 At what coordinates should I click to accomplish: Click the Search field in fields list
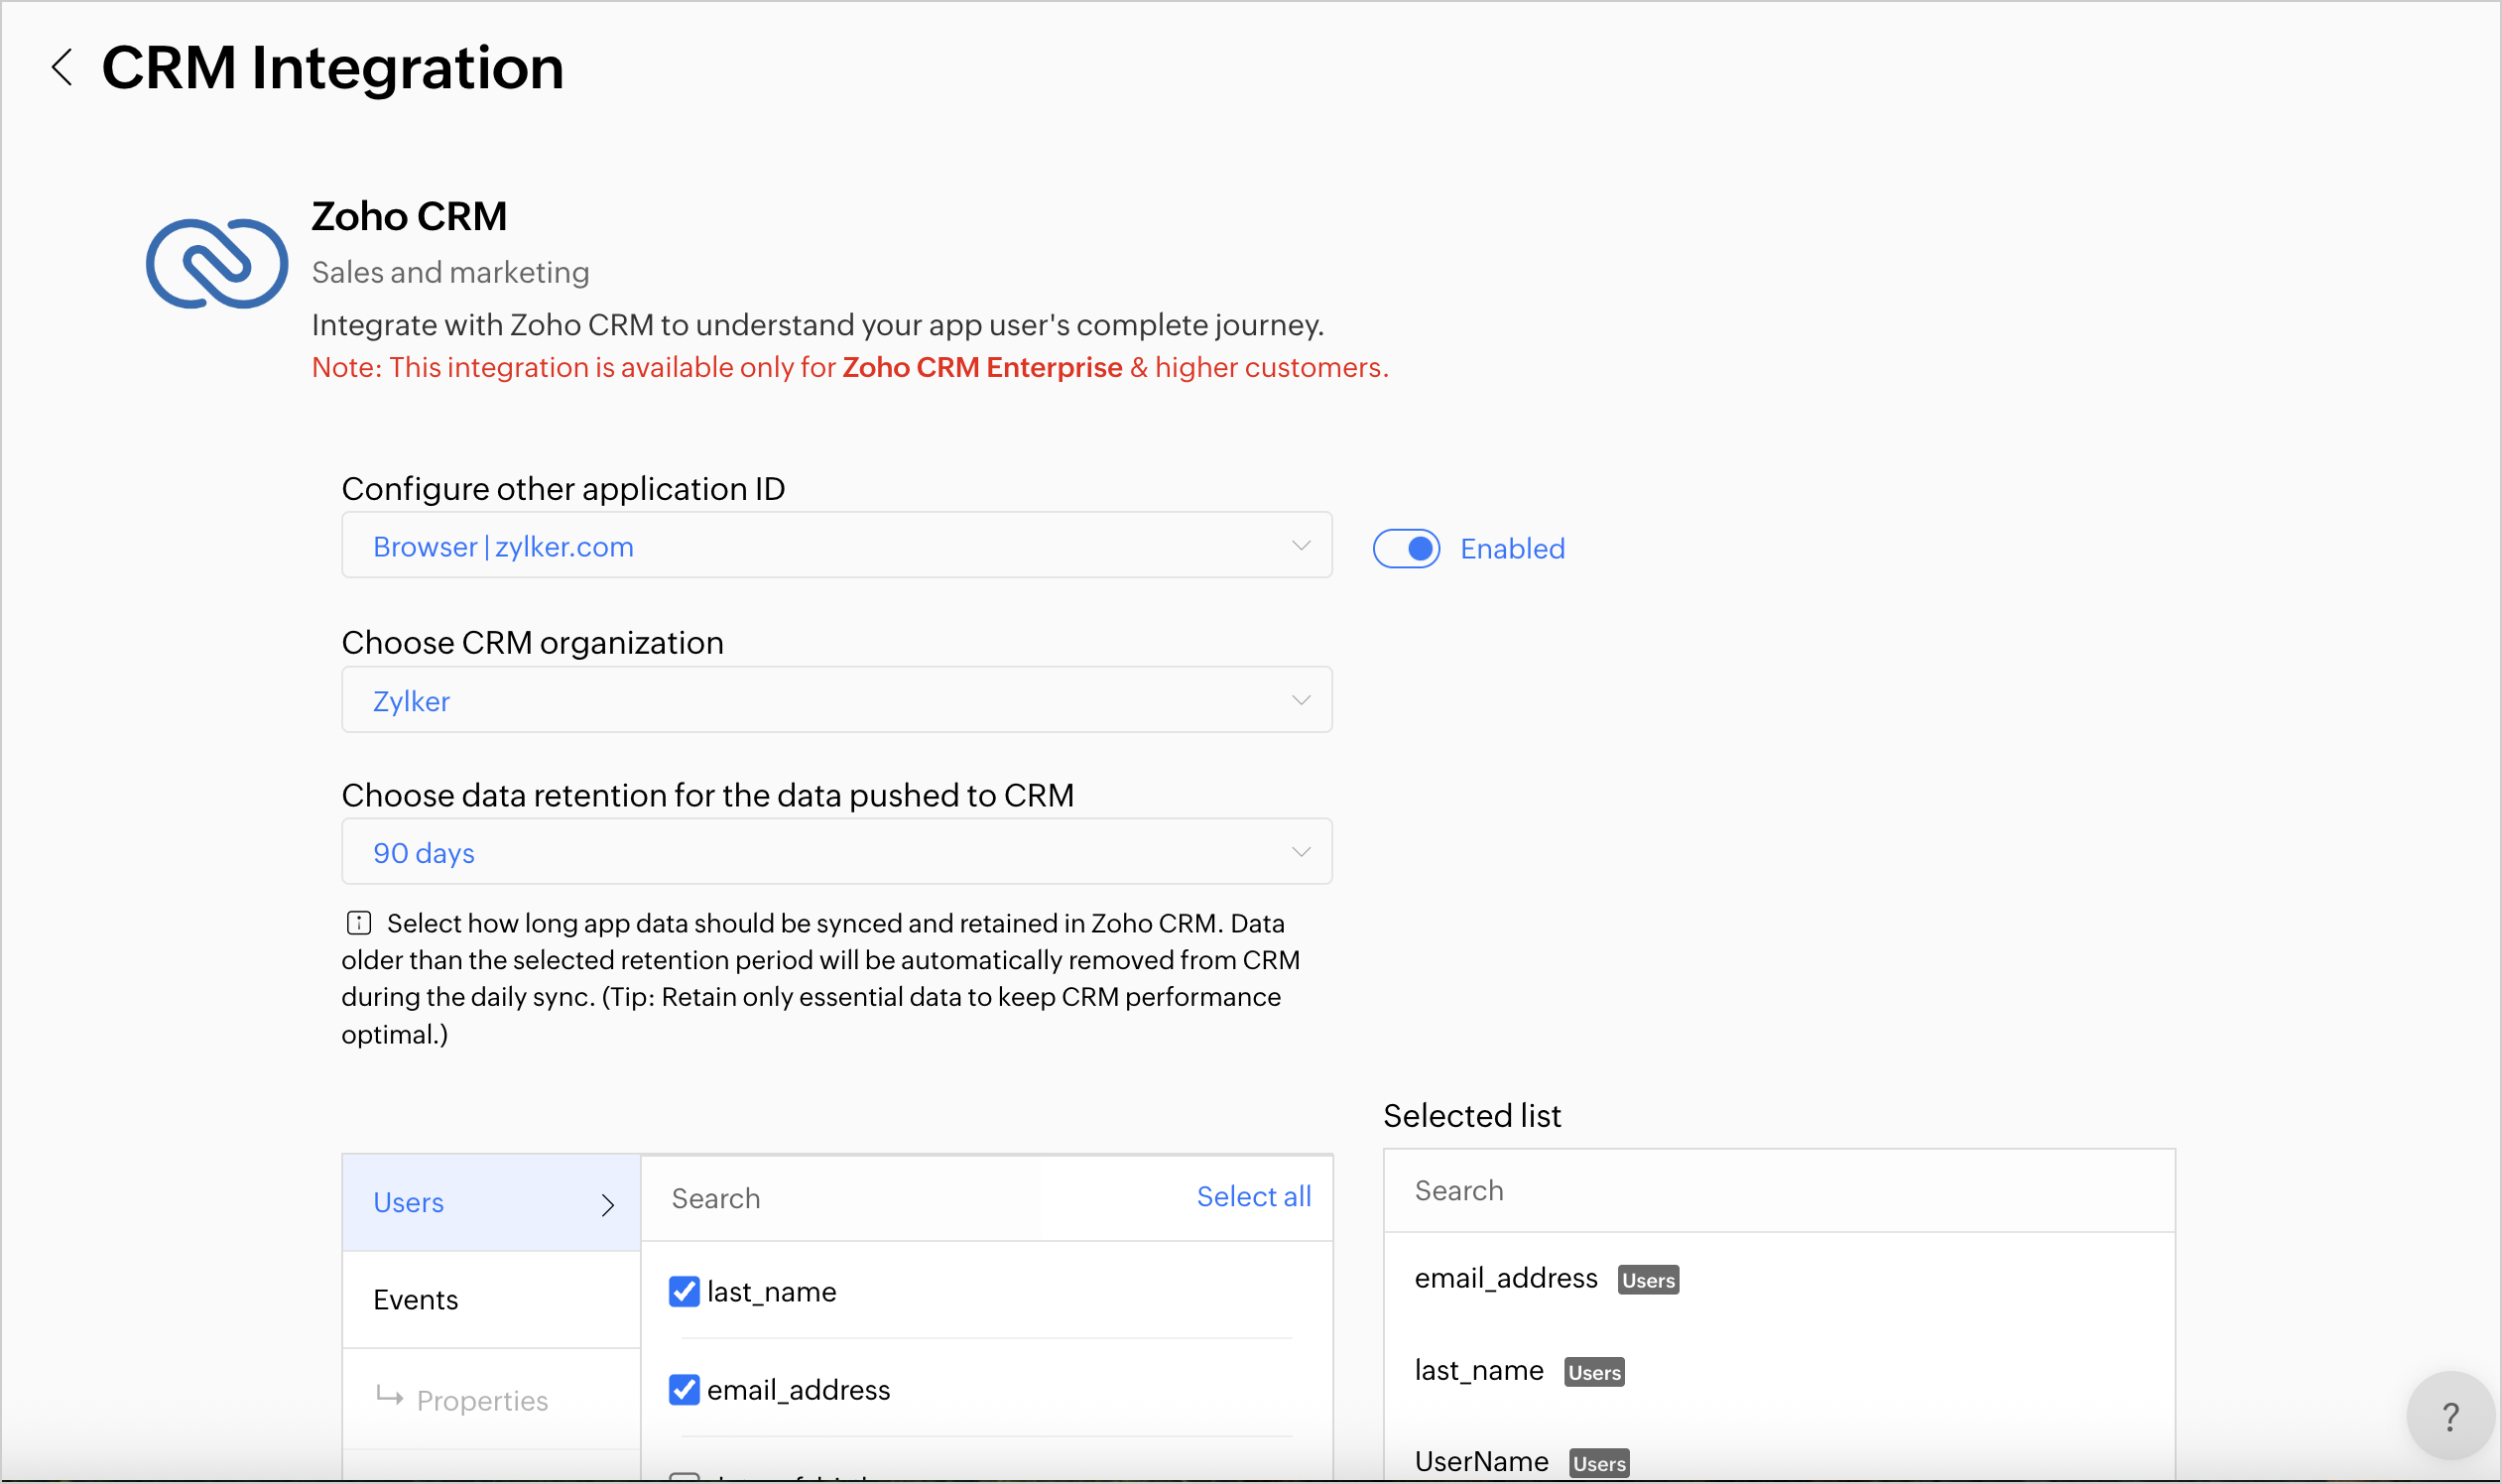click(850, 1198)
